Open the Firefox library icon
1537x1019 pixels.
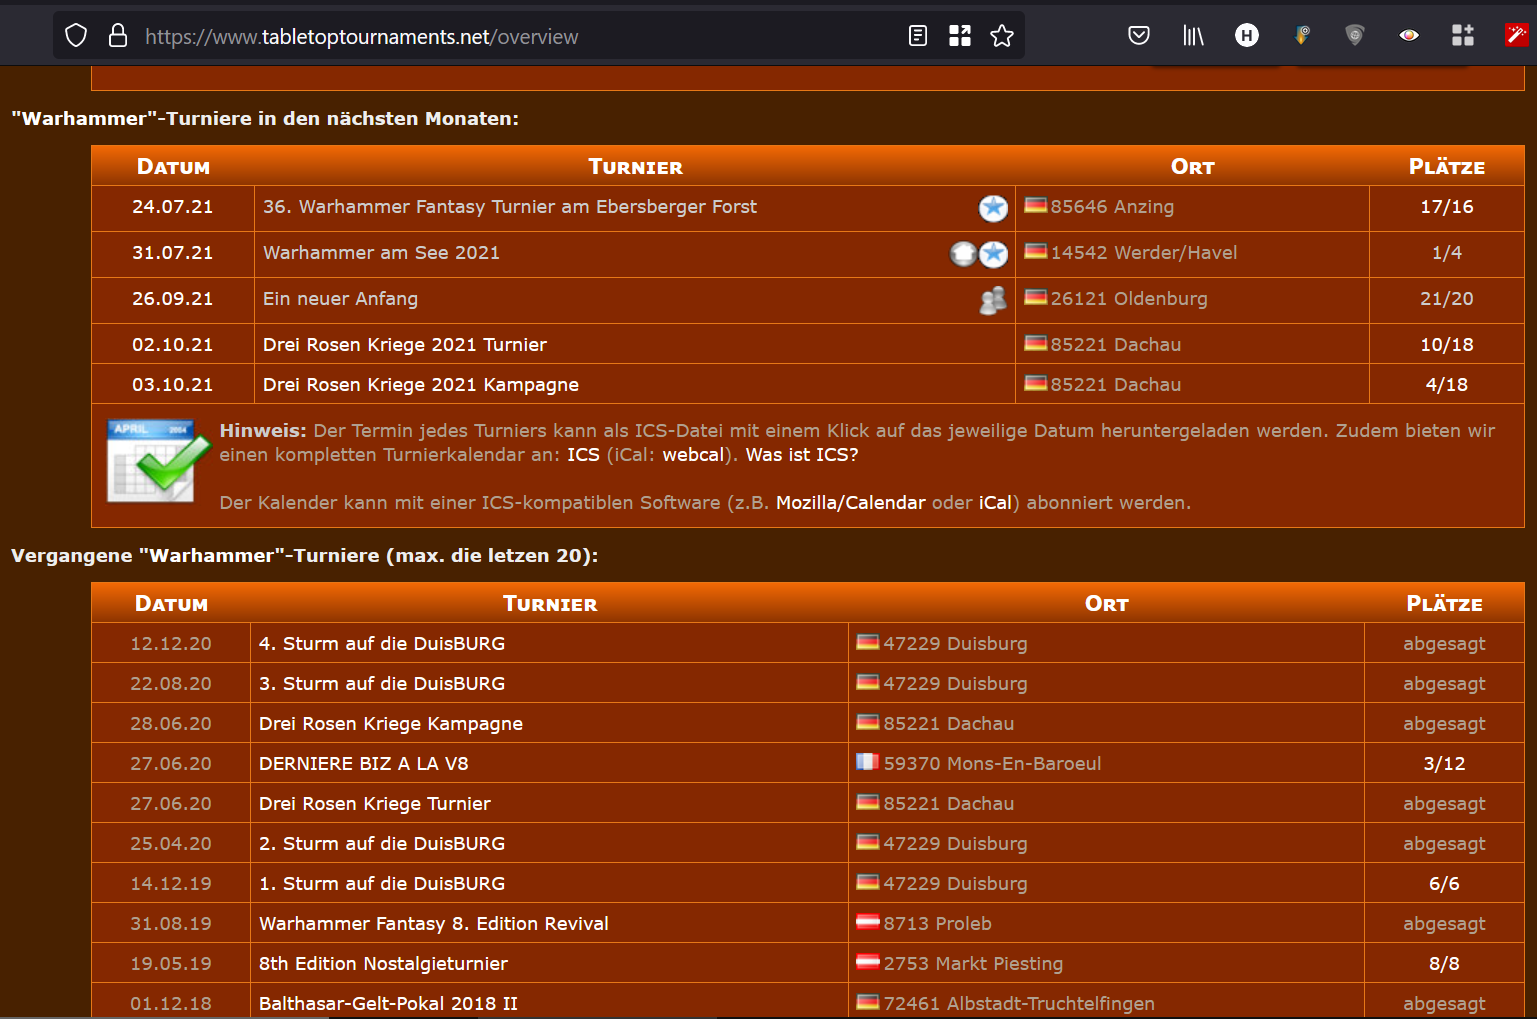(x=1193, y=36)
